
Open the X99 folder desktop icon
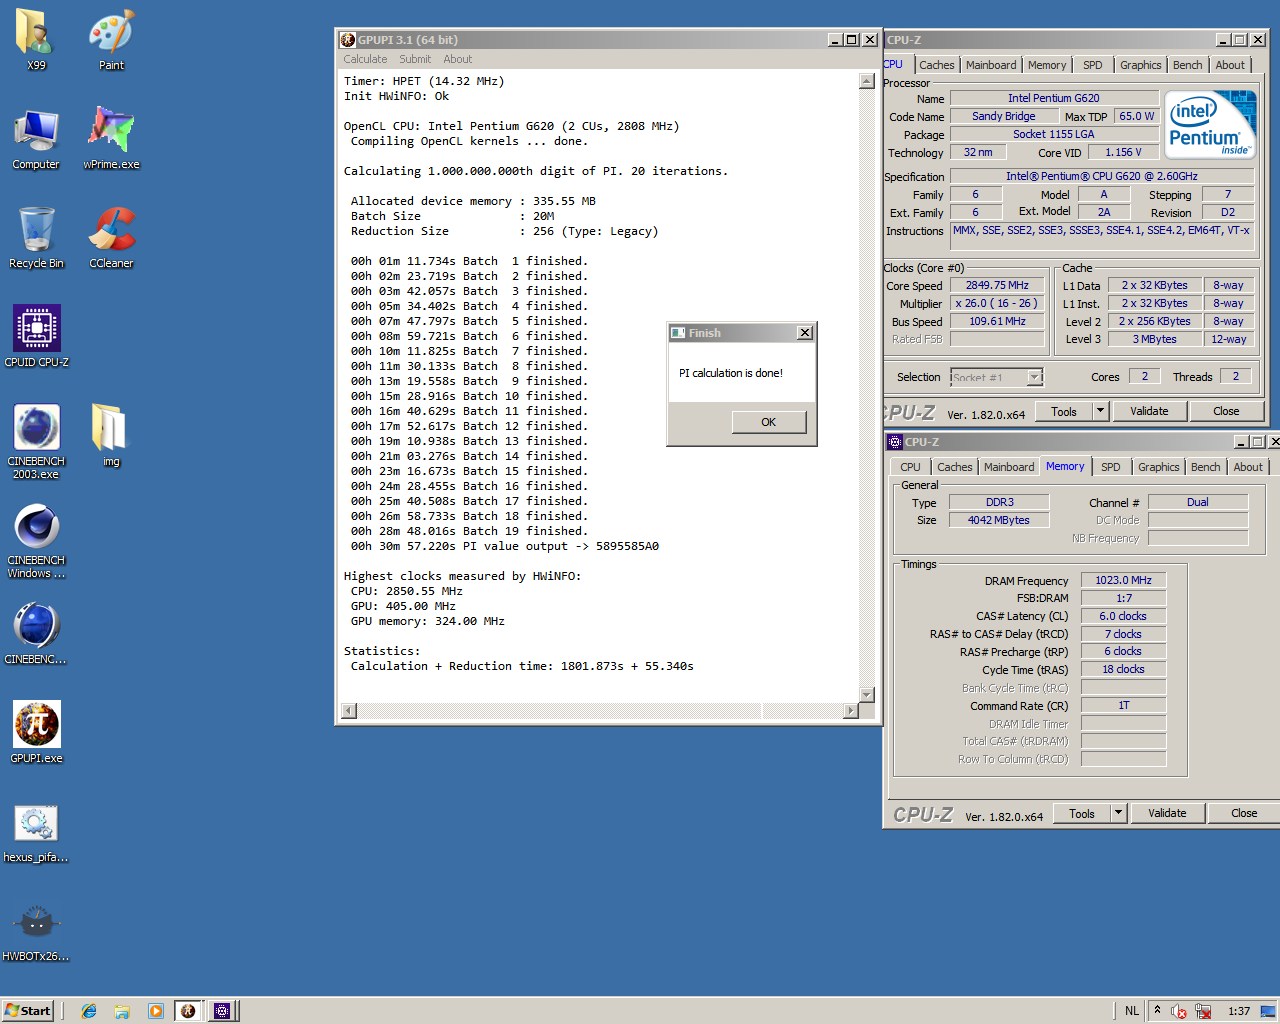coord(36,40)
